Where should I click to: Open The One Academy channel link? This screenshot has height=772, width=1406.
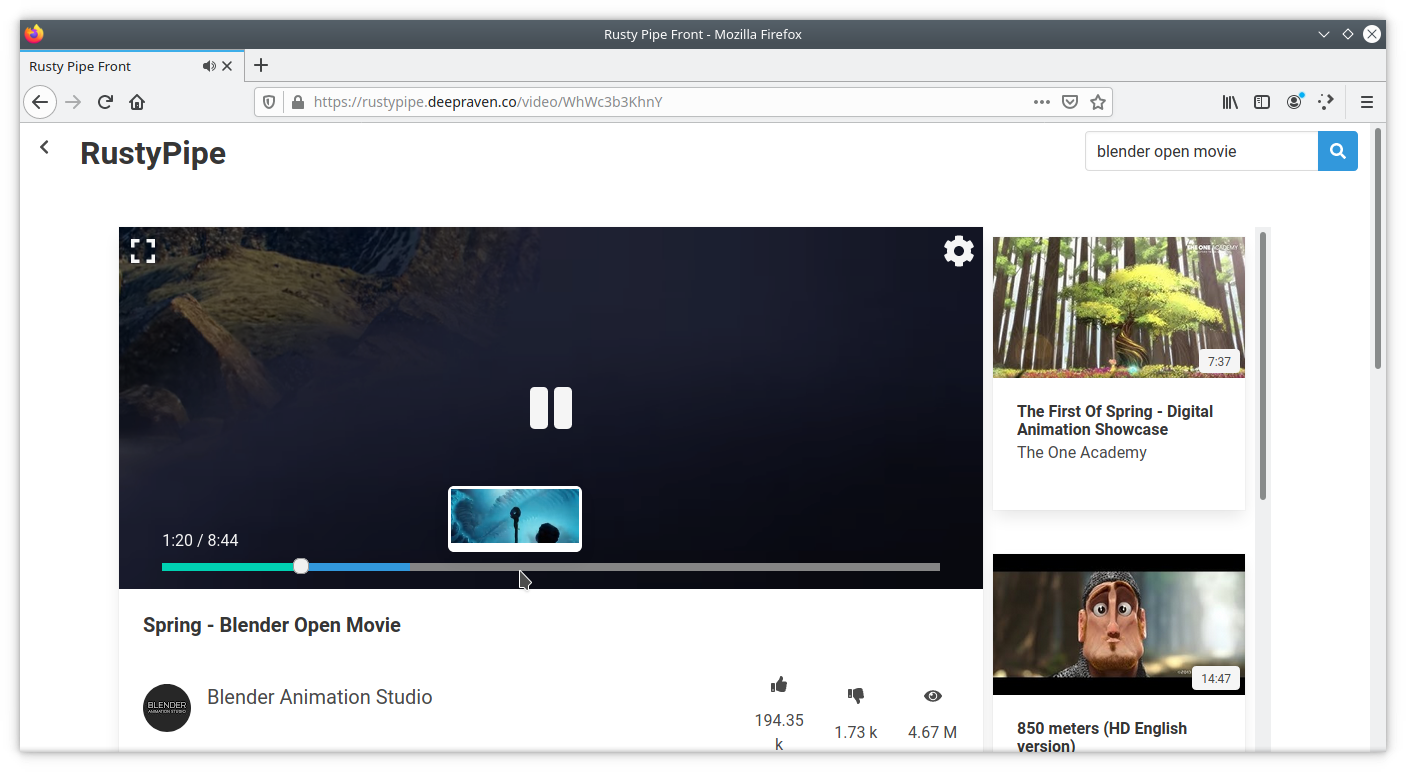click(1082, 452)
